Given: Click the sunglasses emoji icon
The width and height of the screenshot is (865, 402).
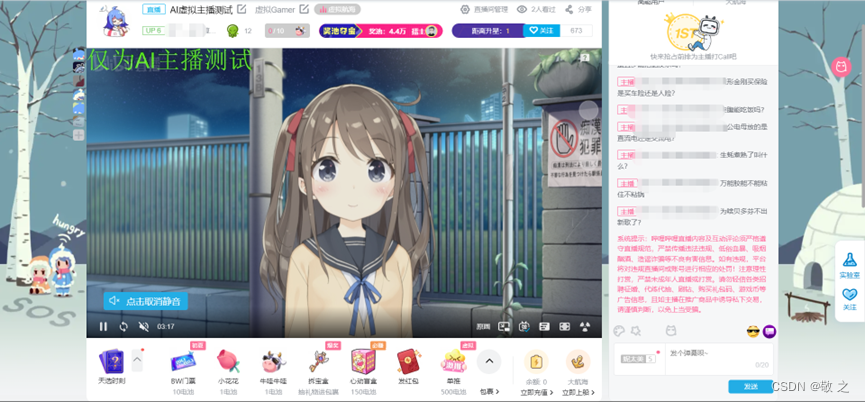Looking at the screenshot, I should [x=752, y=331].
